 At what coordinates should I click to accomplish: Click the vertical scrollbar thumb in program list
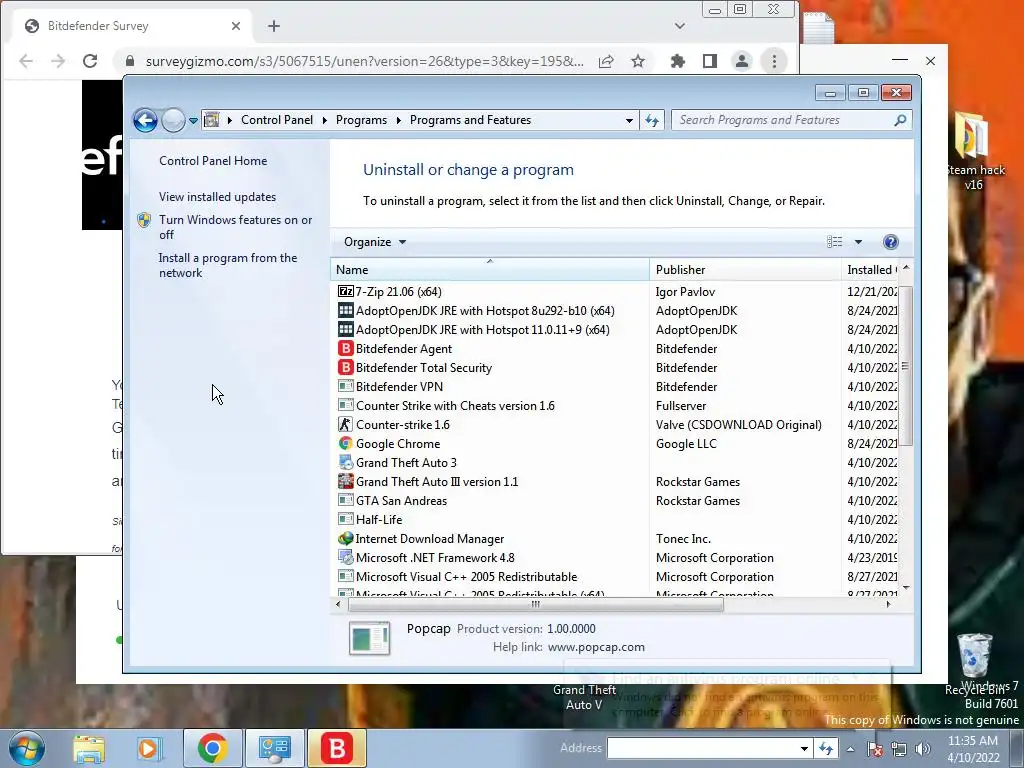[x=905, y=366]
